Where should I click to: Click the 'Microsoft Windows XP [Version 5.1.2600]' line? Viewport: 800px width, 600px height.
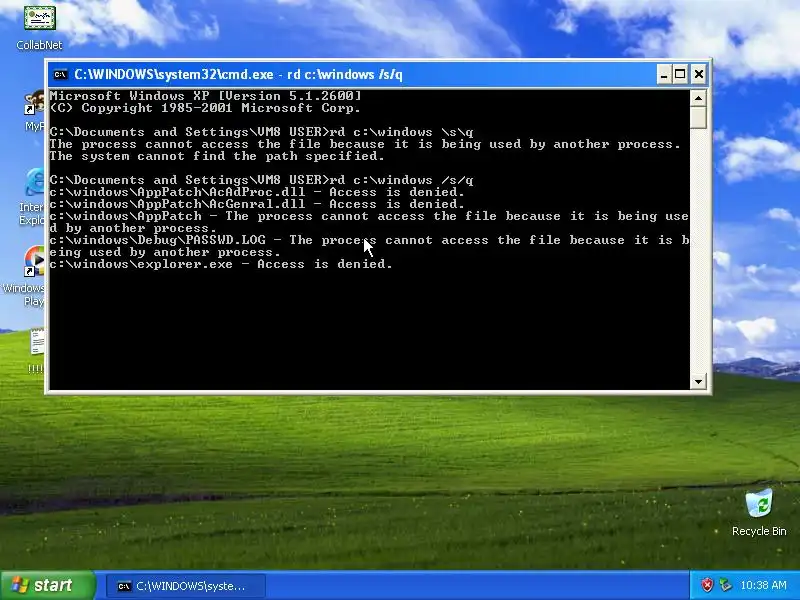(x=205, y=96)
